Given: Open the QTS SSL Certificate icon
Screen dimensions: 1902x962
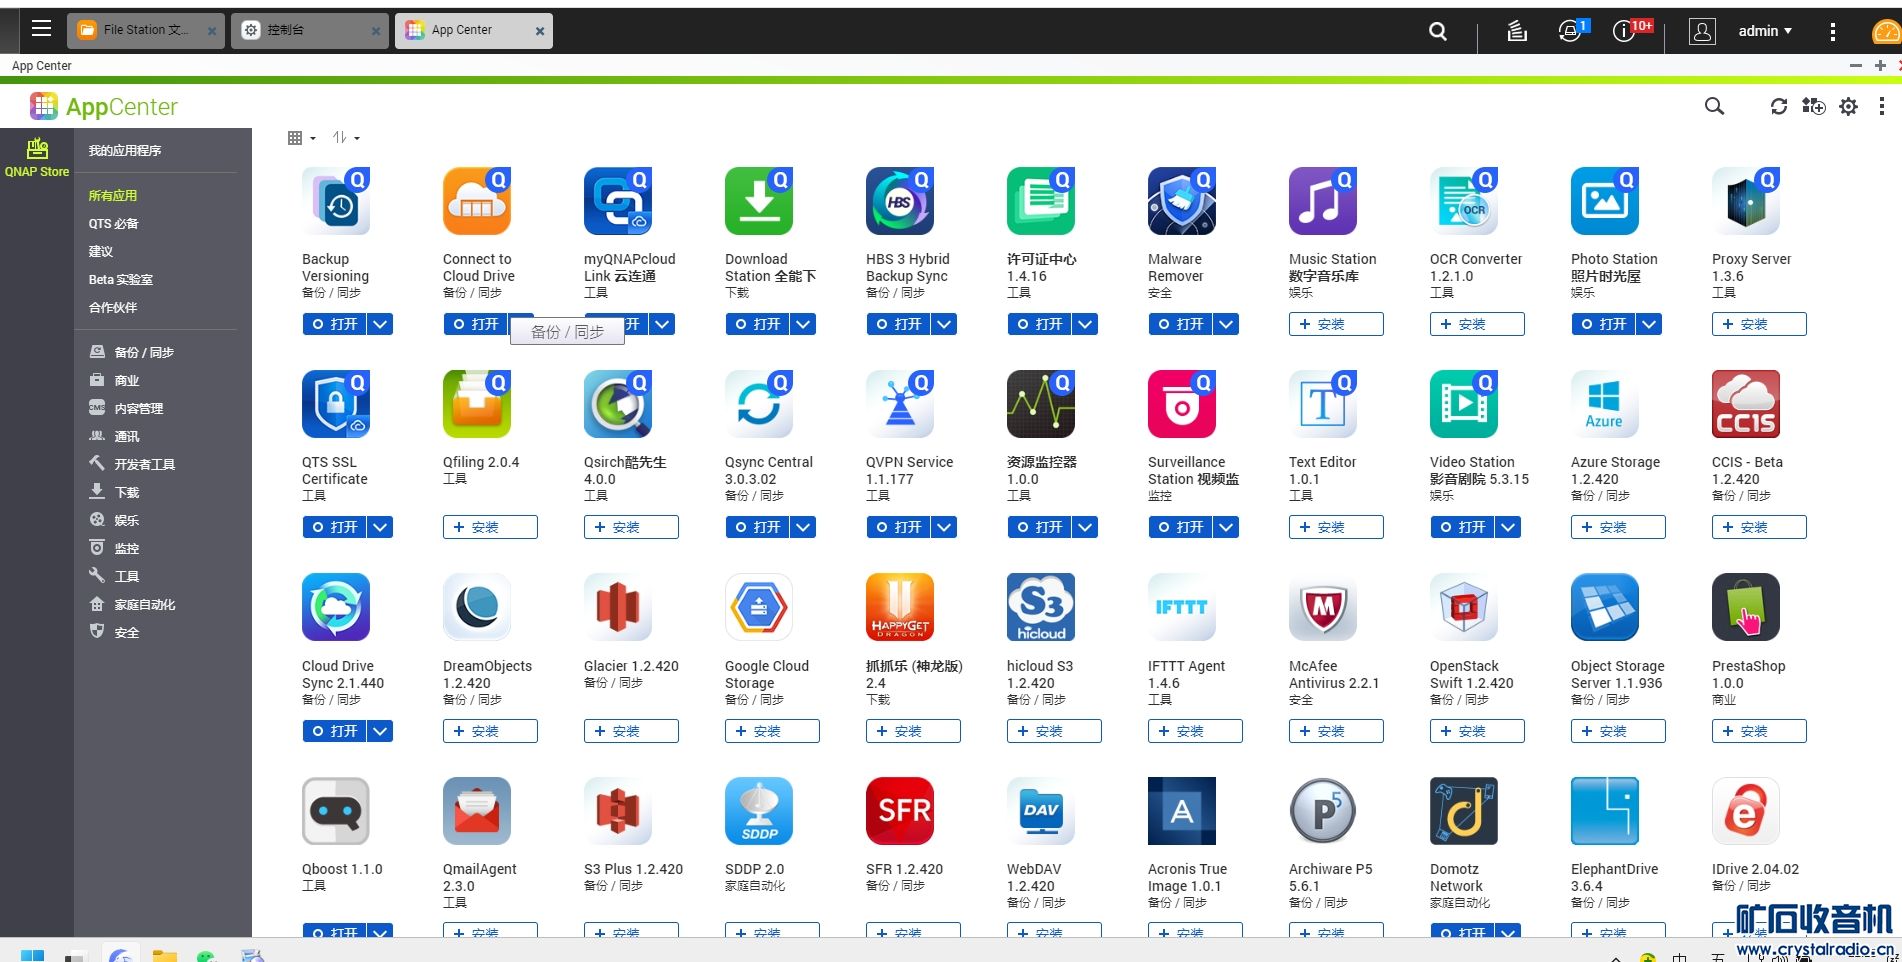Looking at the screenshot, I should click(336, 404).
